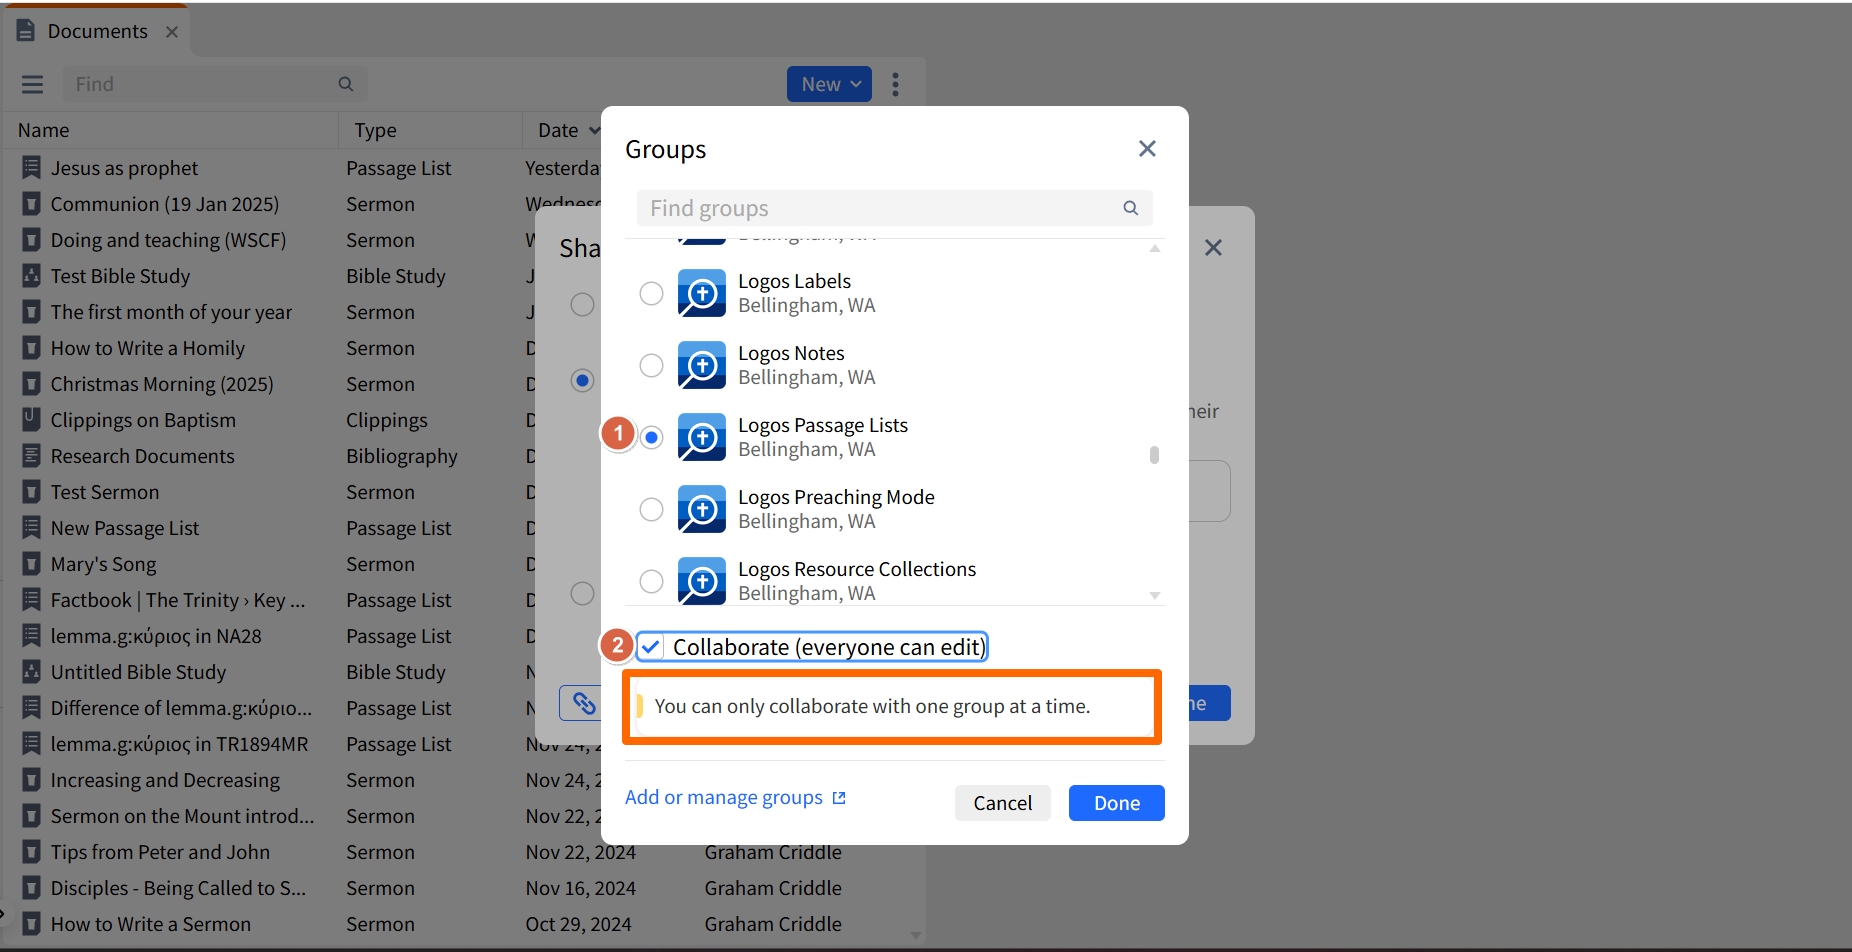Click the Logos Labels group icon
Screen dimensions: 1852x952
[x=701, y=293]
